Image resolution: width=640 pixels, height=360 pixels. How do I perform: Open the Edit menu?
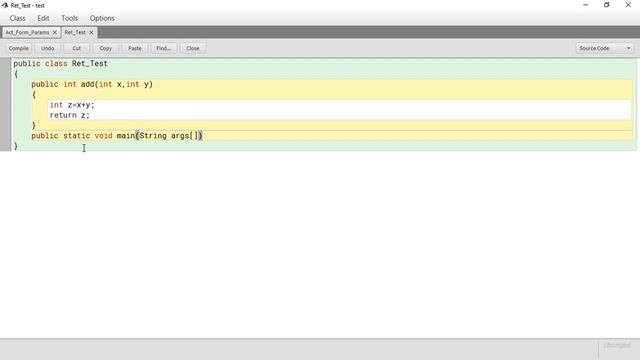click(43, 18)
